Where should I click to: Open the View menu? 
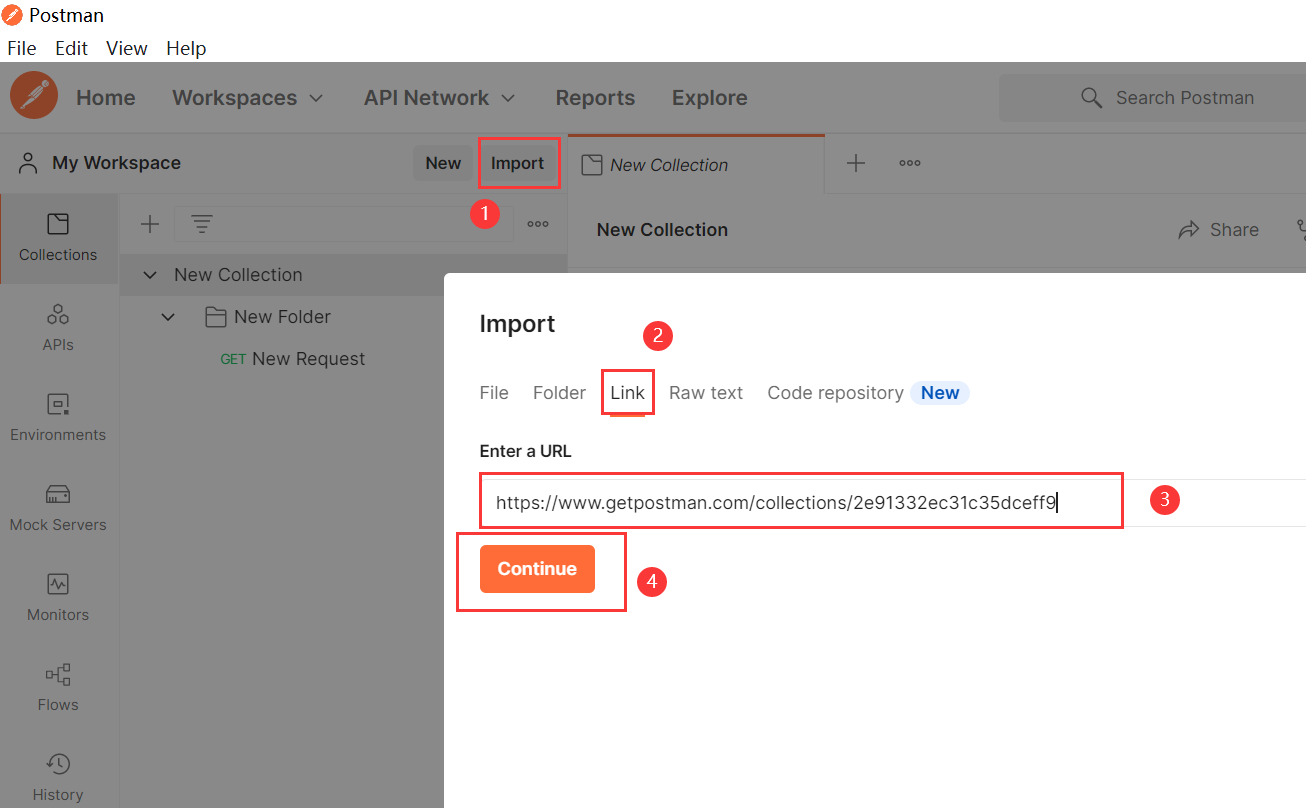point(127,48)
